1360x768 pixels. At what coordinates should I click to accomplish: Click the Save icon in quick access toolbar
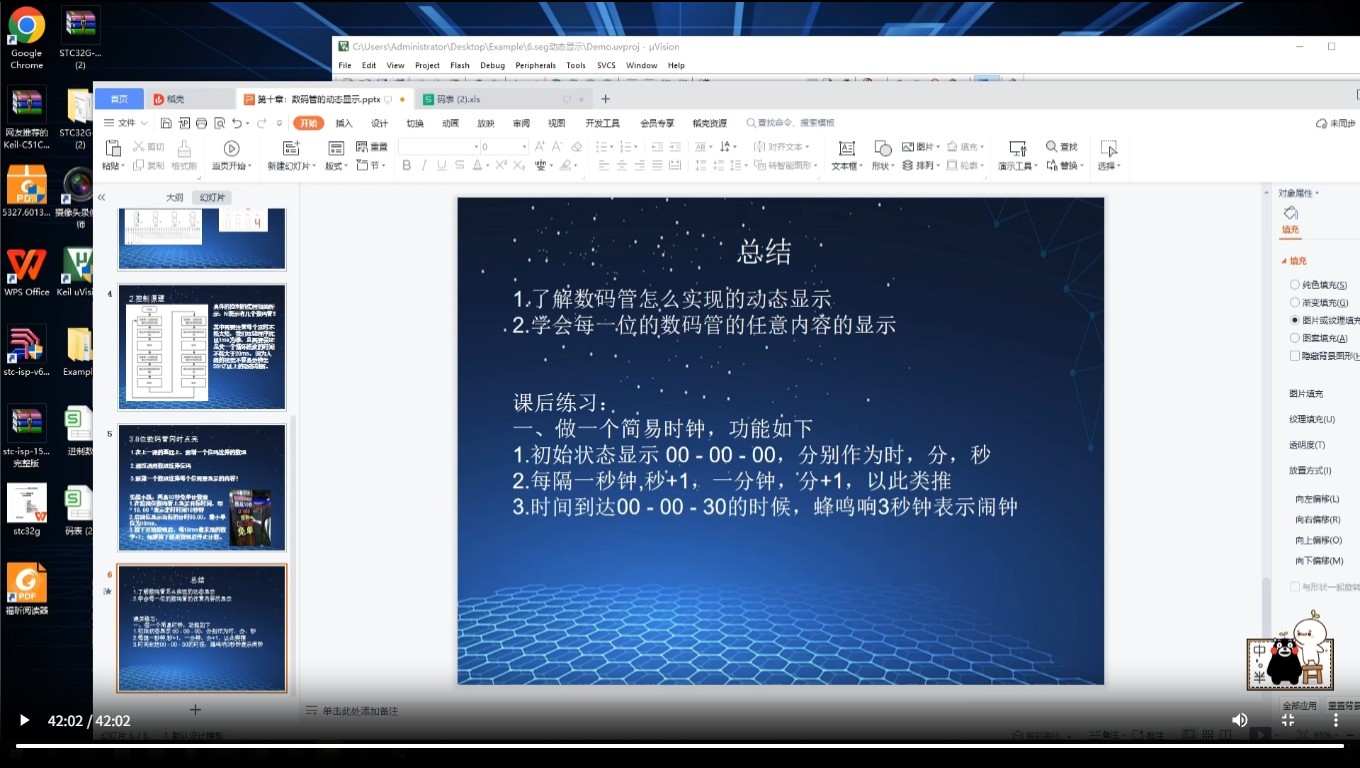click(166, 123)
